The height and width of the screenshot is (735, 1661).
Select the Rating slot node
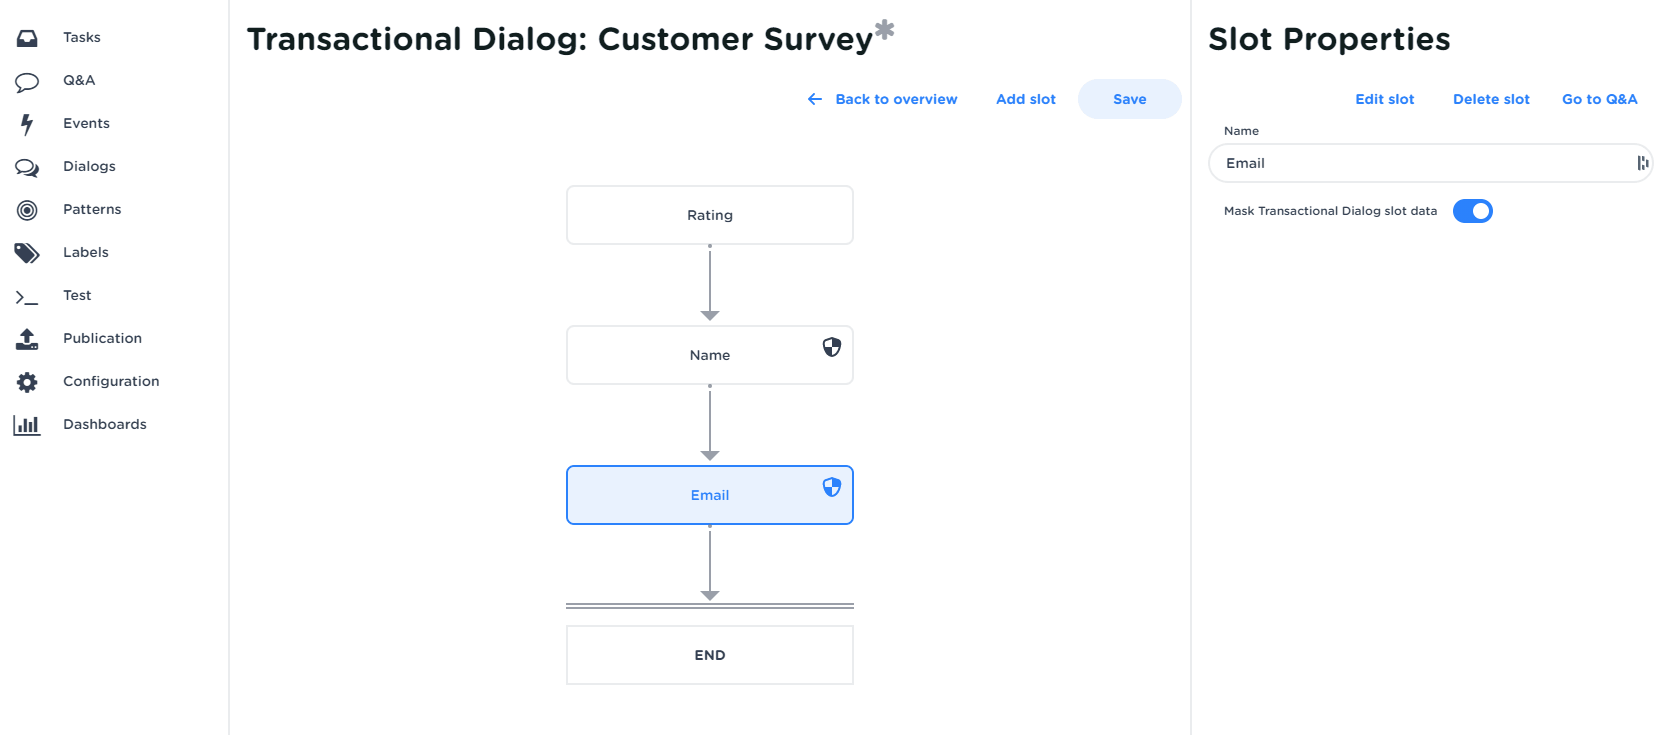point(709,215)
